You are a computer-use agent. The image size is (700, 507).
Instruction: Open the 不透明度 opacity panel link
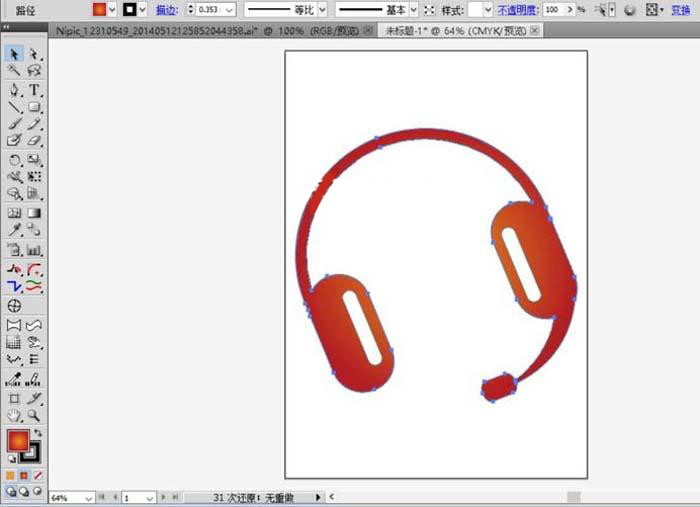[x=518, y=10]
